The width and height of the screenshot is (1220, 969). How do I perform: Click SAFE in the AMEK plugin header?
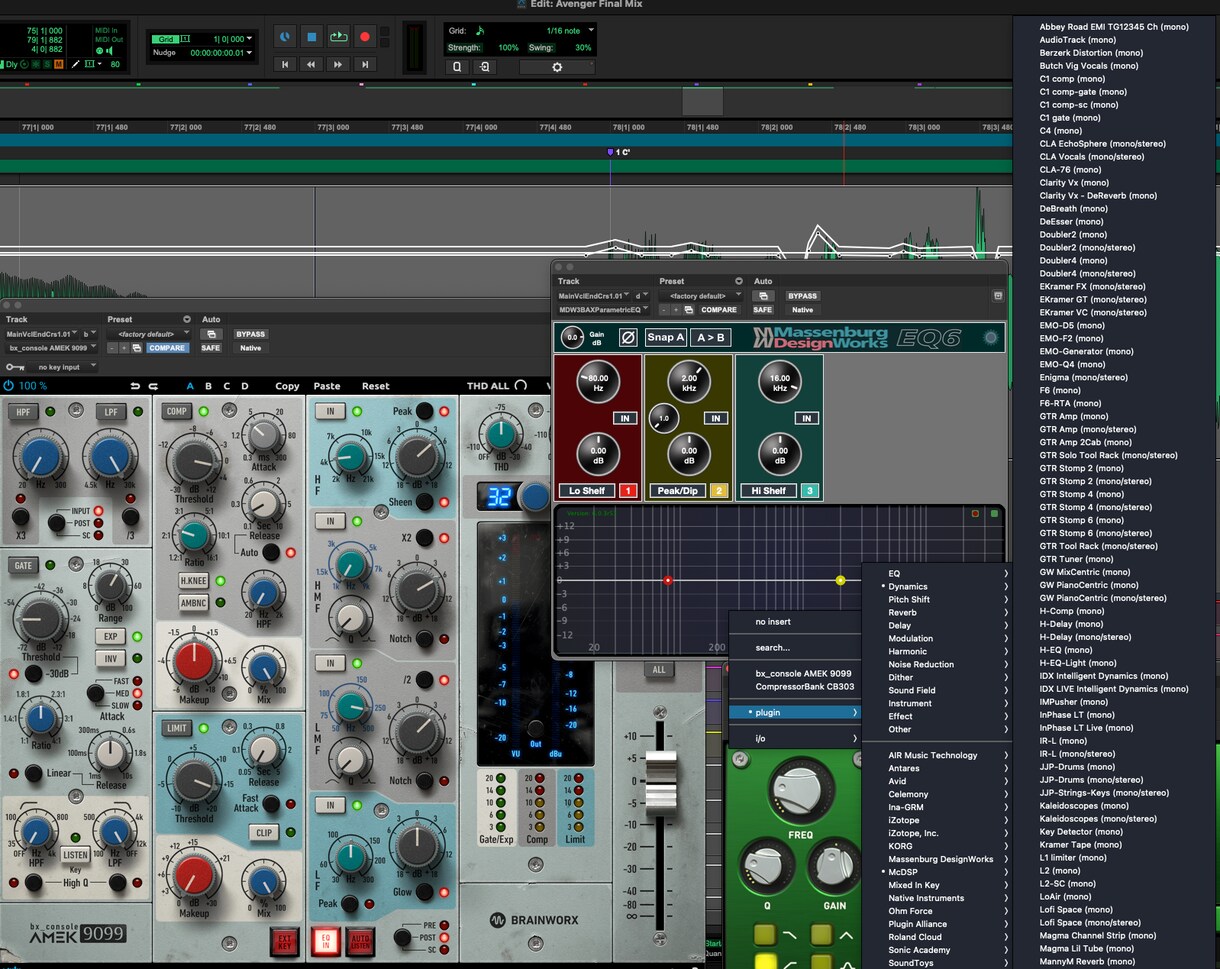pos(210,348)
